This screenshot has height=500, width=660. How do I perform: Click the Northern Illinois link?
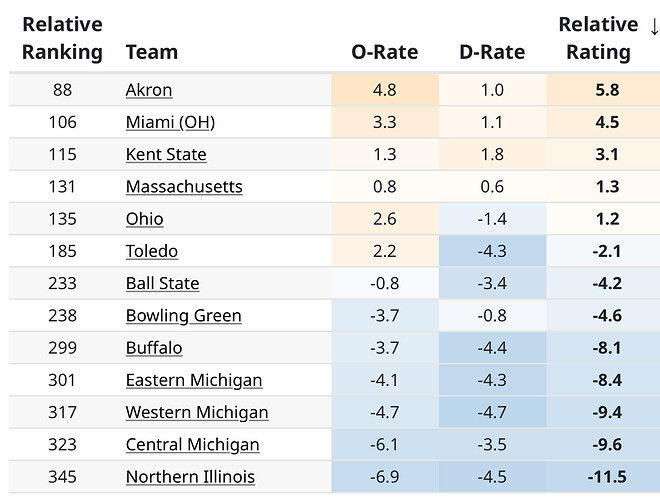tap(190, 477)
